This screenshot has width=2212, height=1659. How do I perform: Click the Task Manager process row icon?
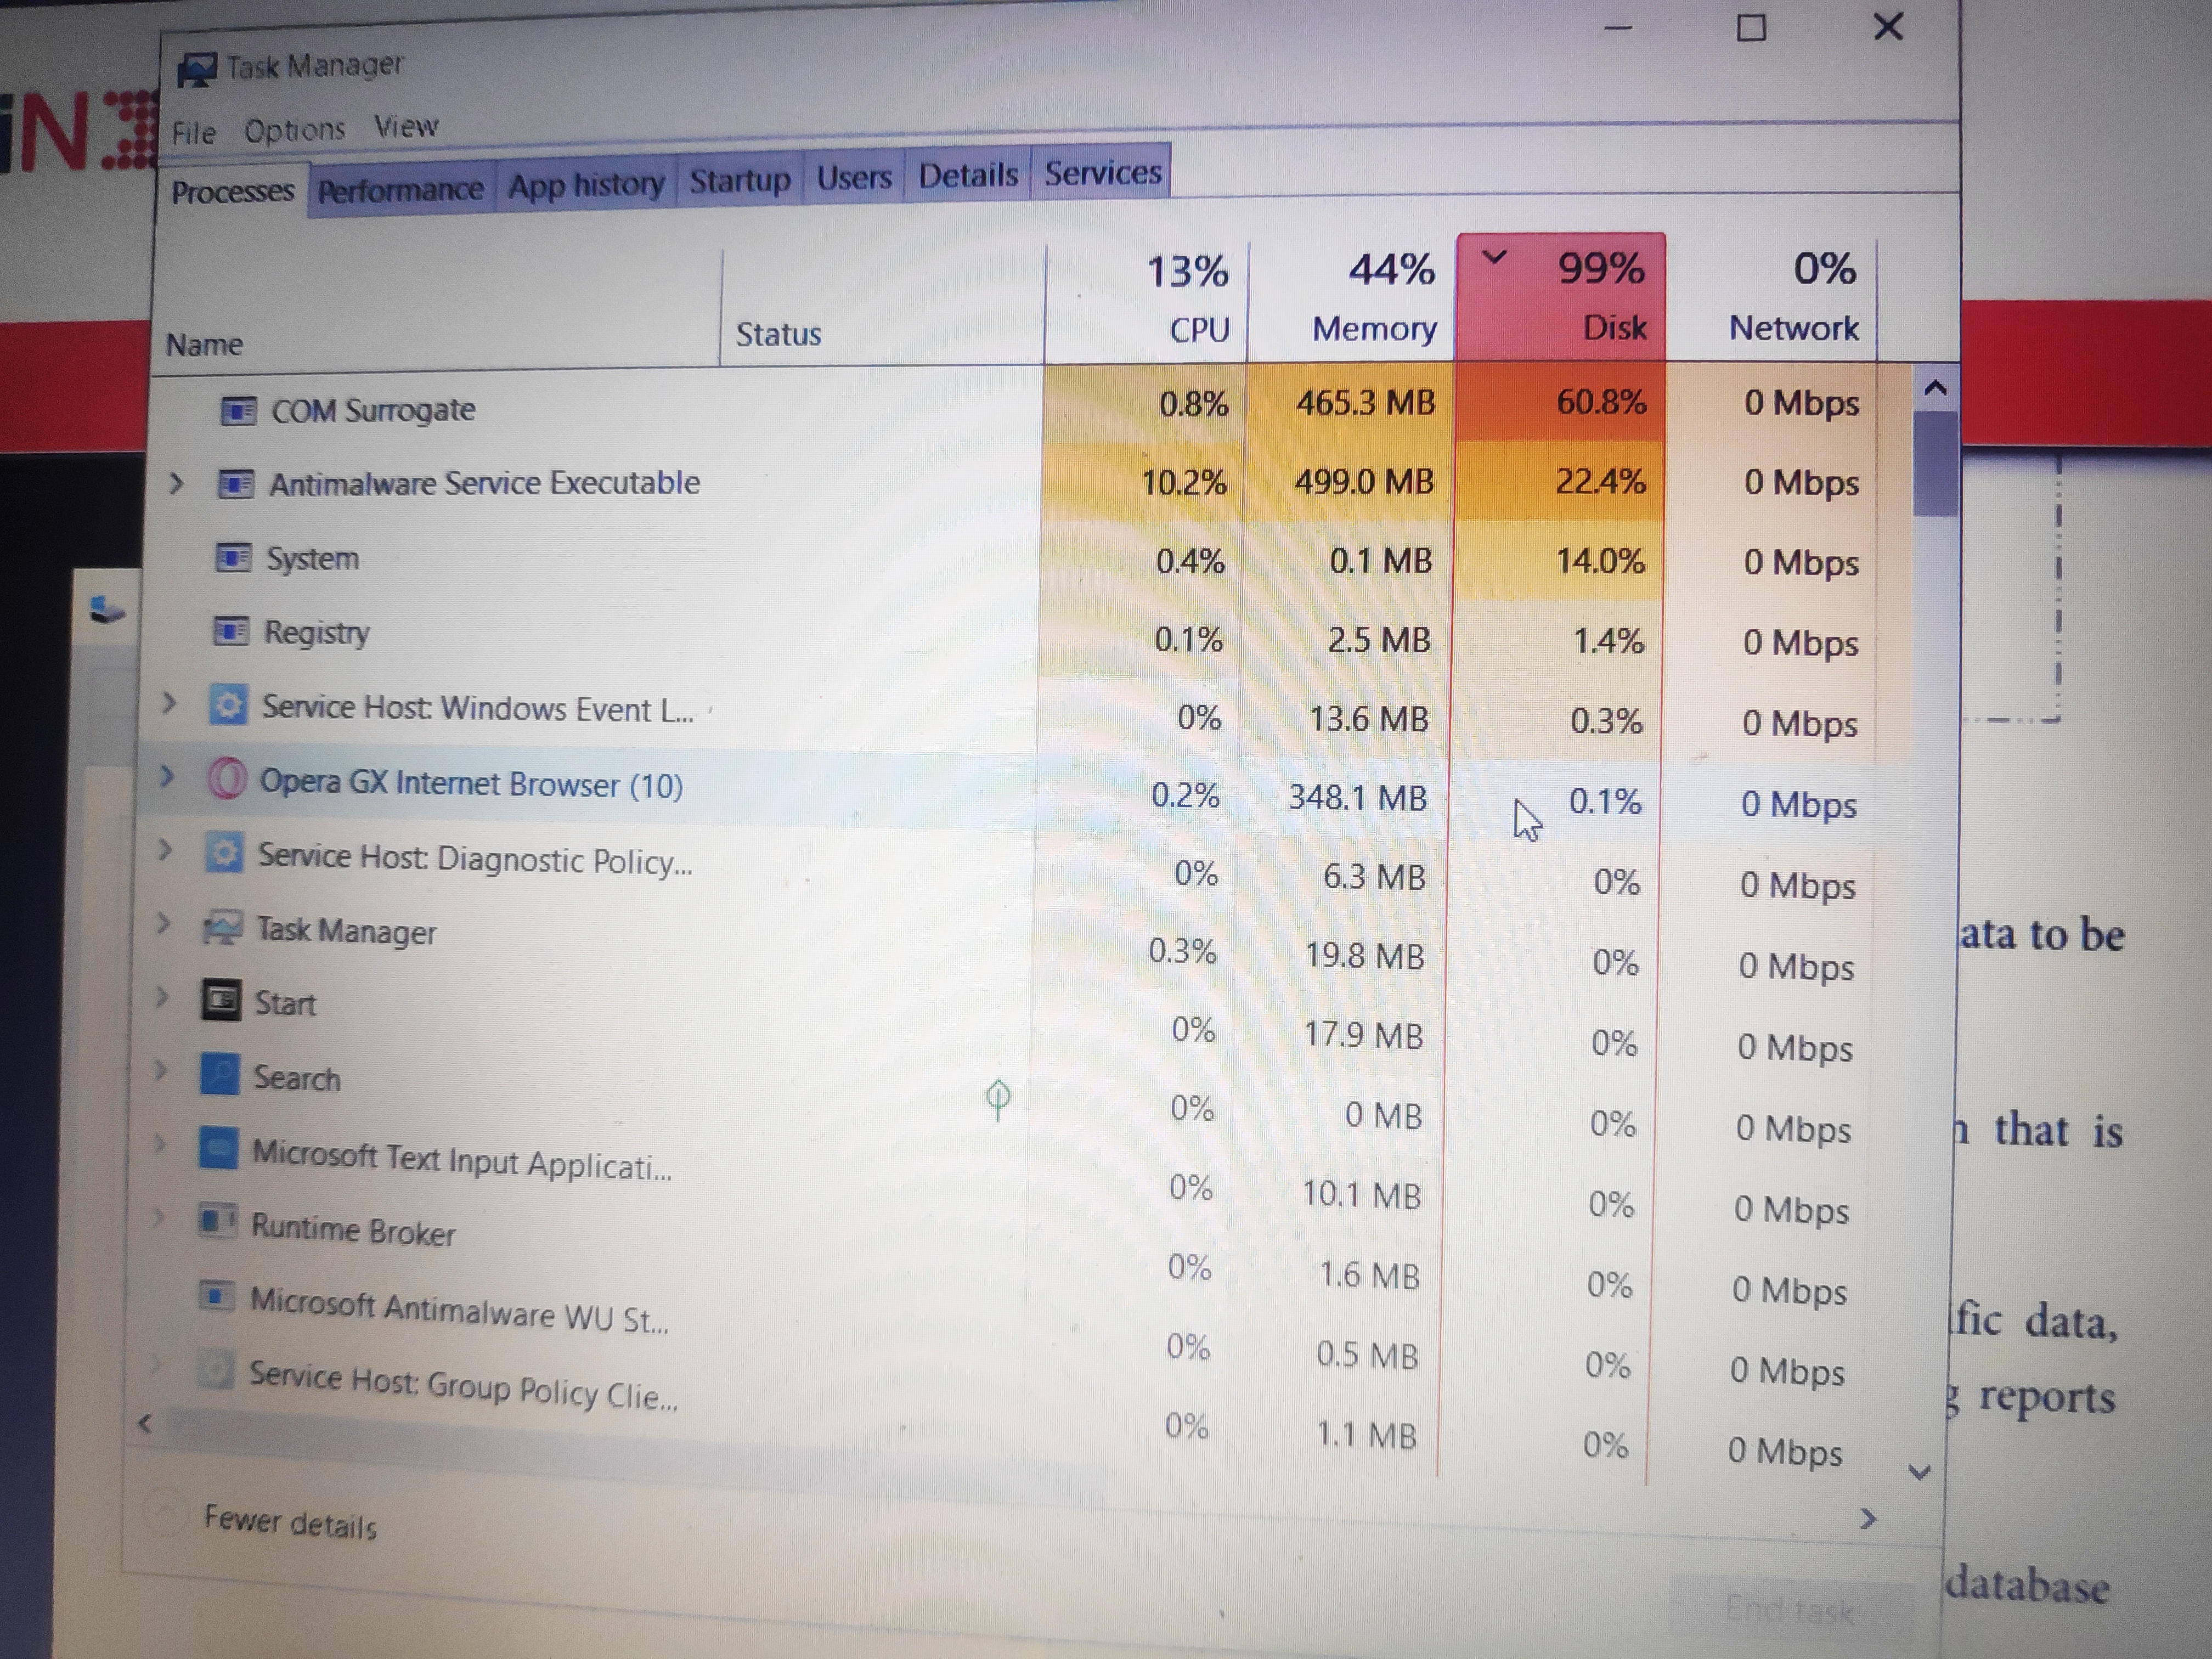point(222,929)
